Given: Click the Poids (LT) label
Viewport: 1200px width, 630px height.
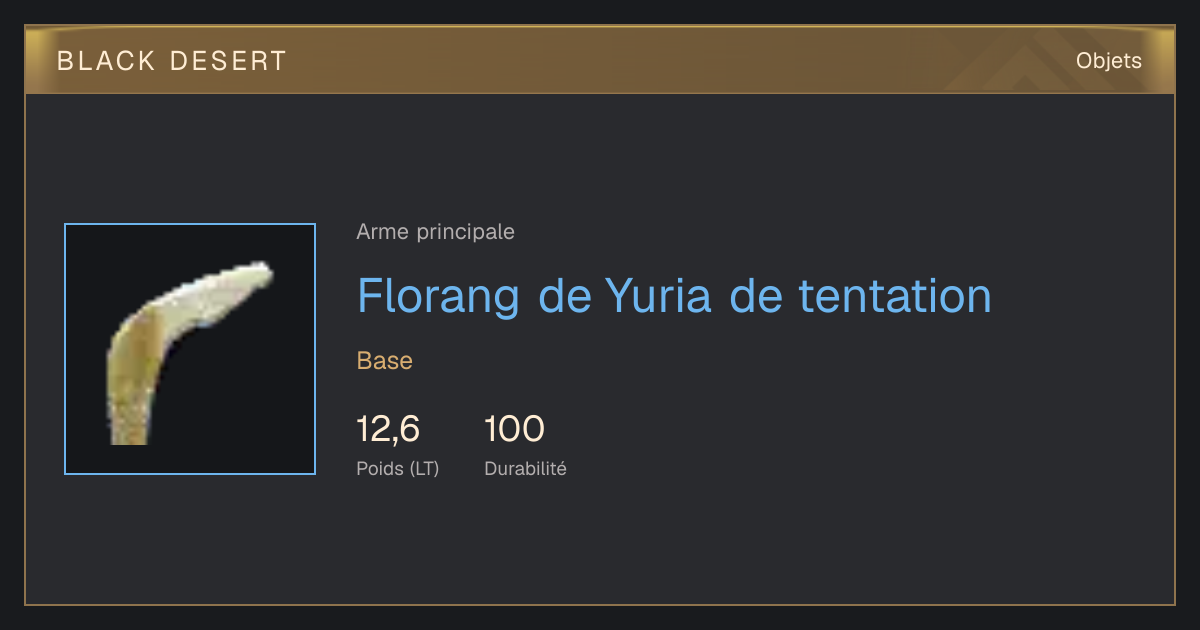Looking at the screenshot, I should [x=398, y=468].
